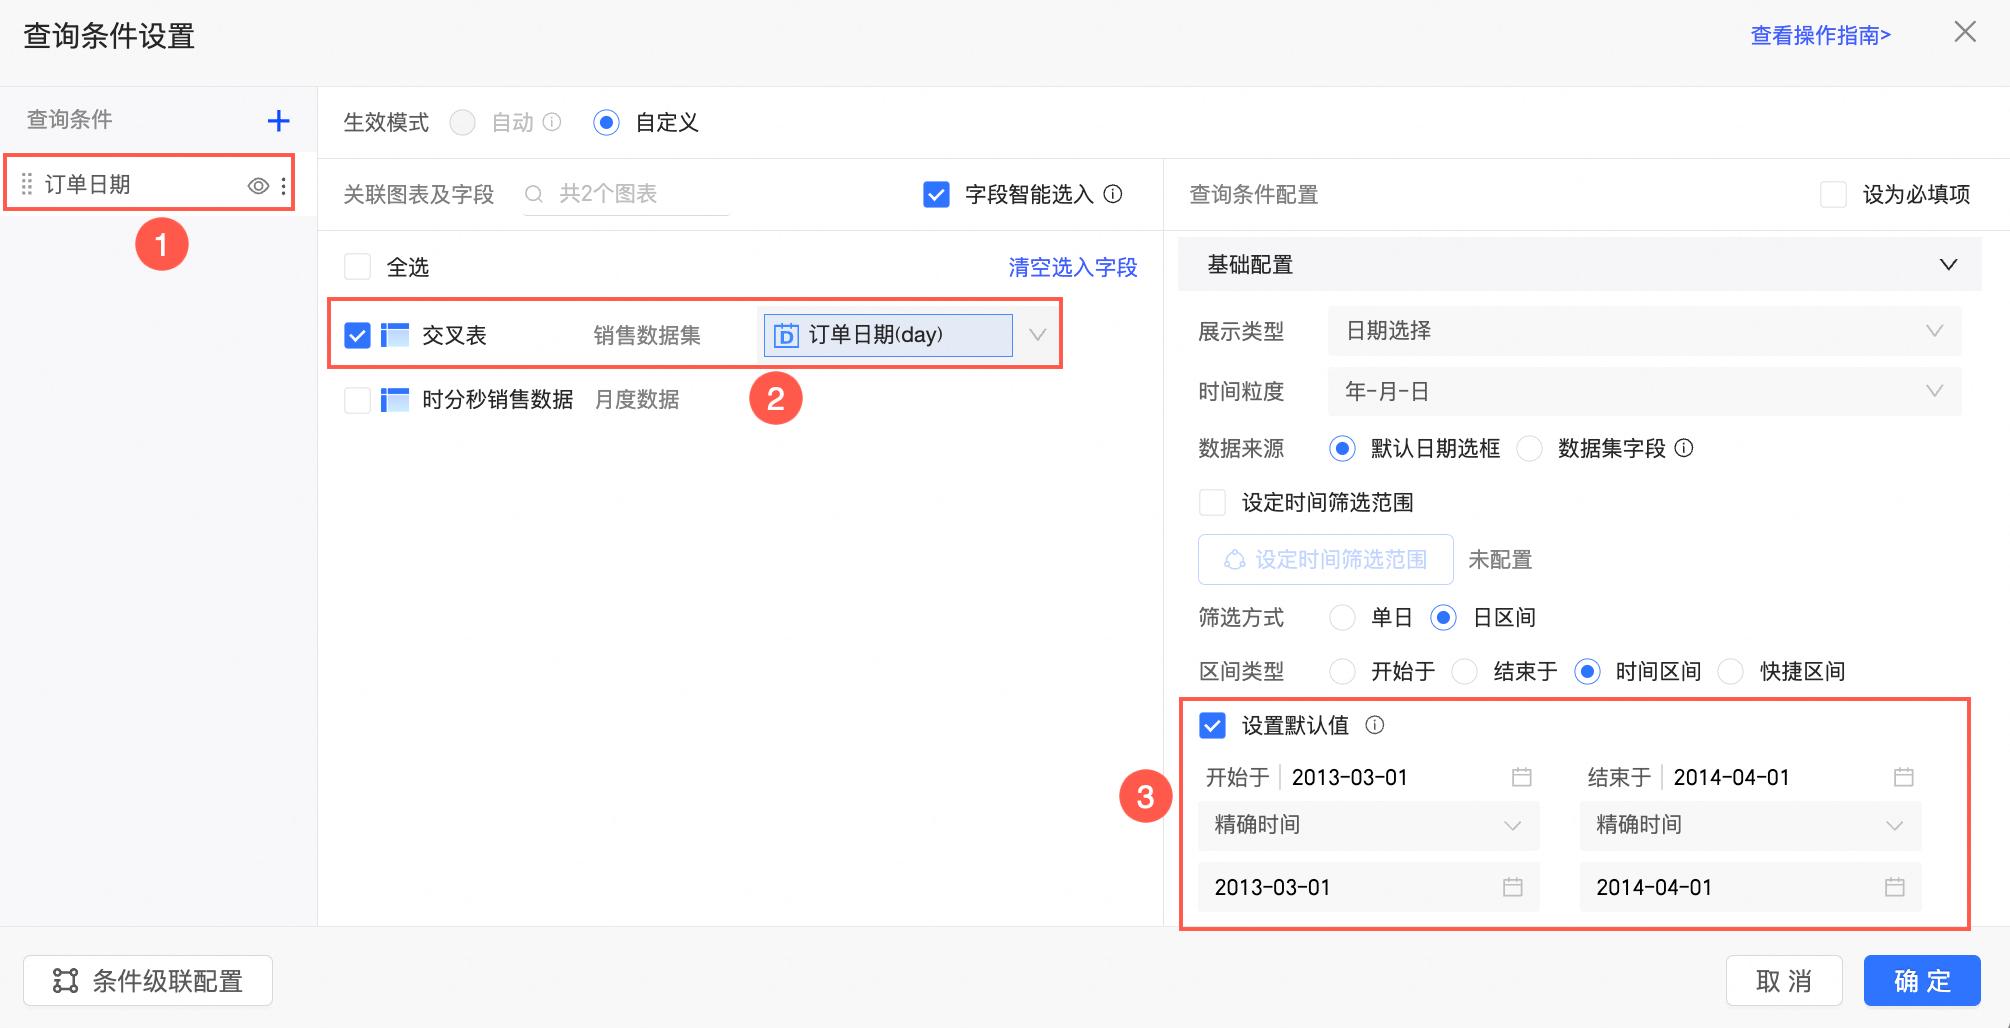Viewport: 2010px width, 1028px height.
Task: Open more options for 订单日期 condition
Action: 284,185
